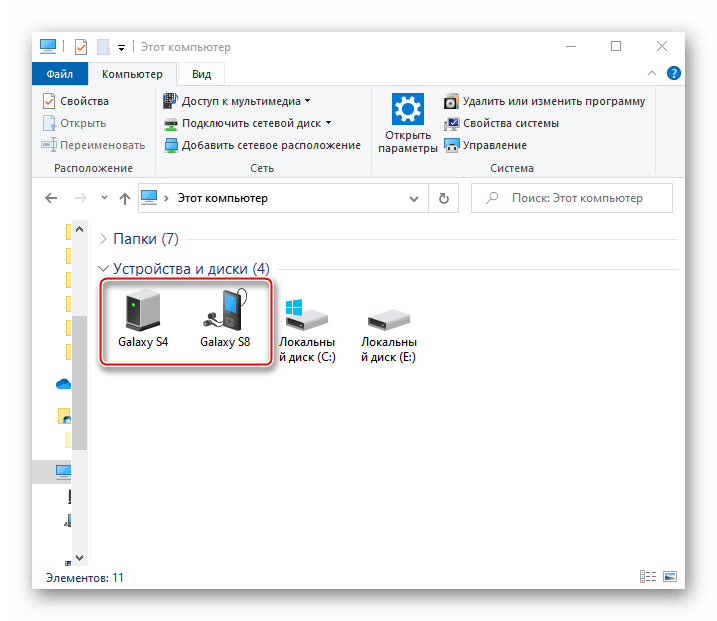Viewport: 717px width, 621px height.
Task: Expand the Папки (7) group
Action: 105,239
